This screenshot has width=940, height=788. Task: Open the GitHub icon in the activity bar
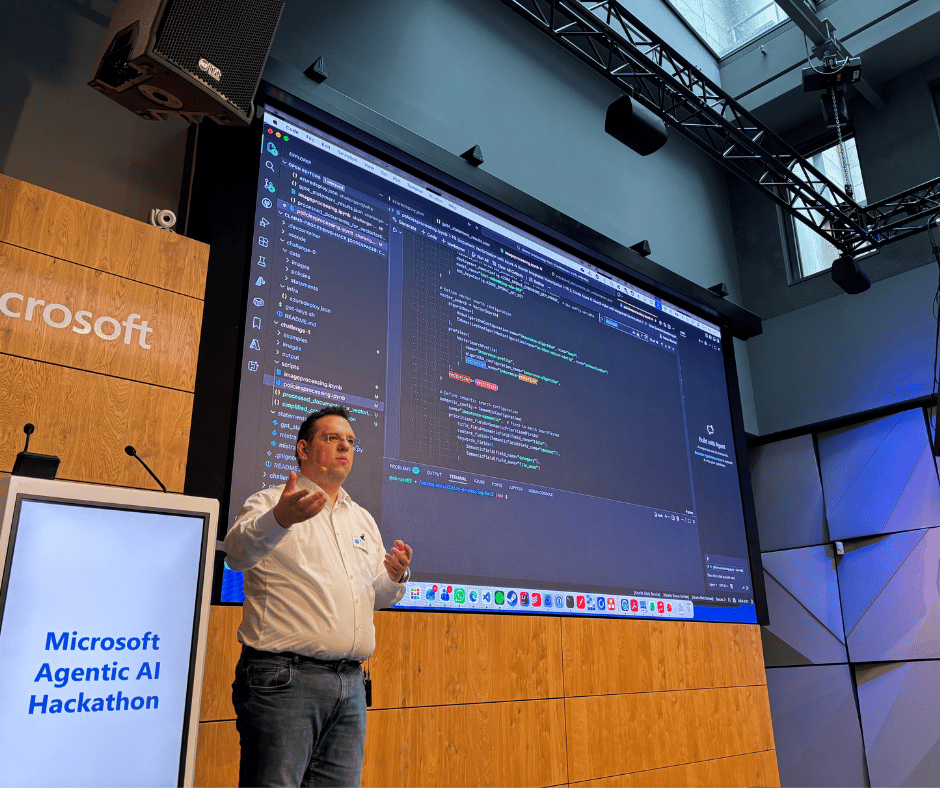coord(267,203)
